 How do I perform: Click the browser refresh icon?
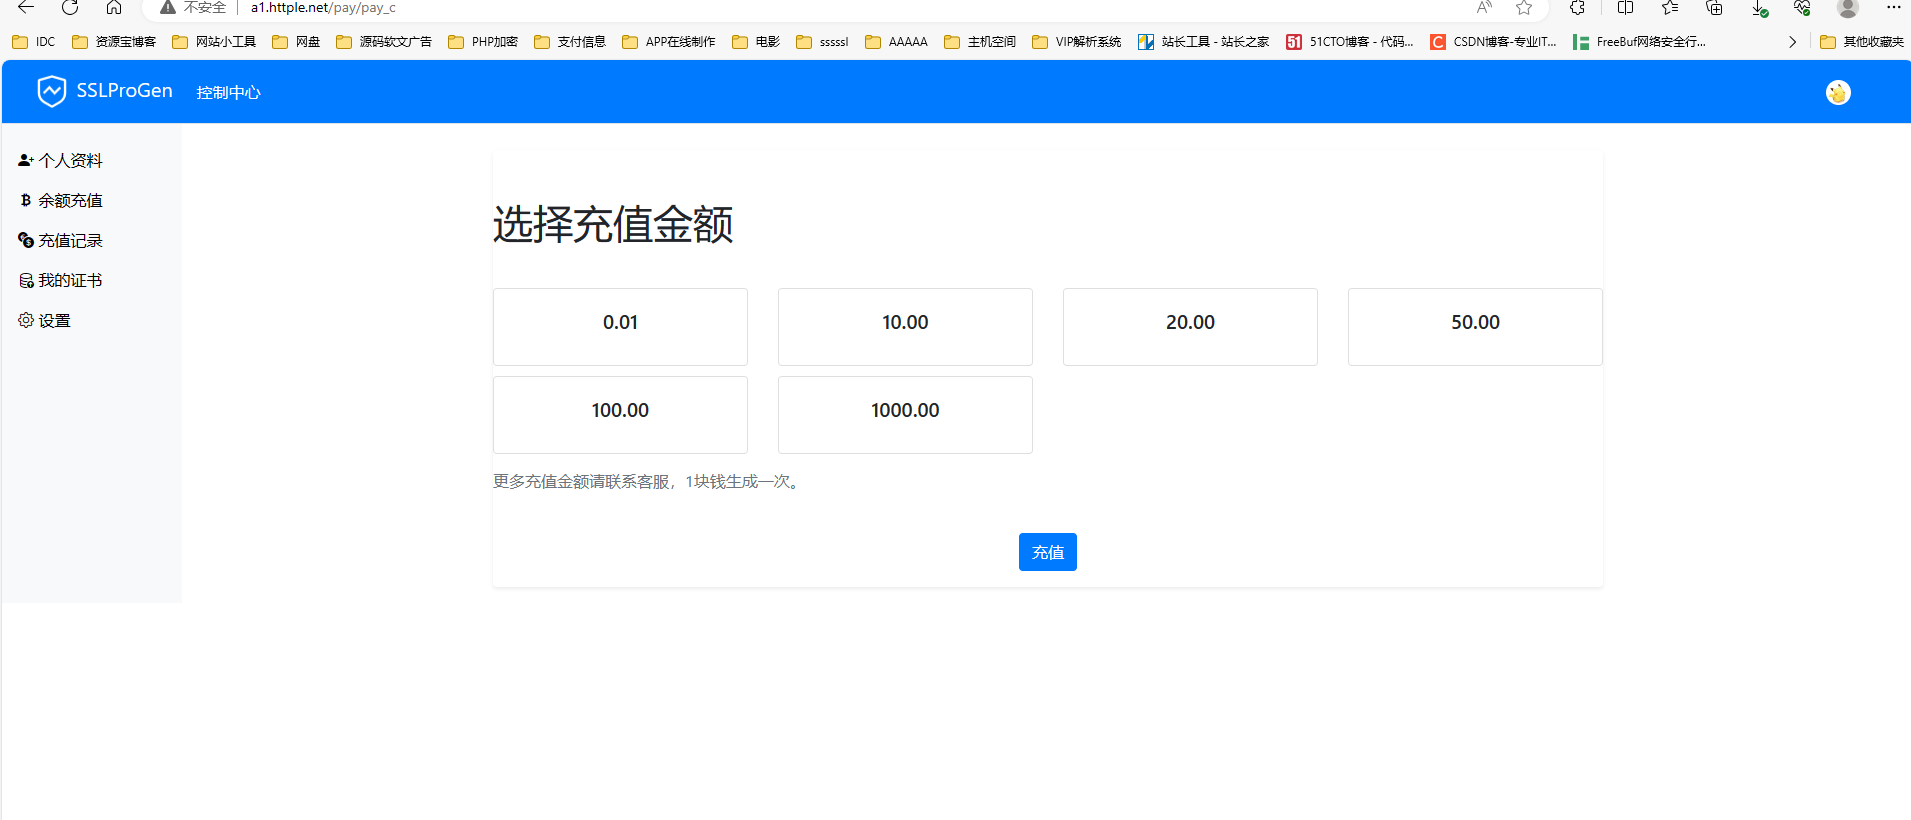coord(70,8)
